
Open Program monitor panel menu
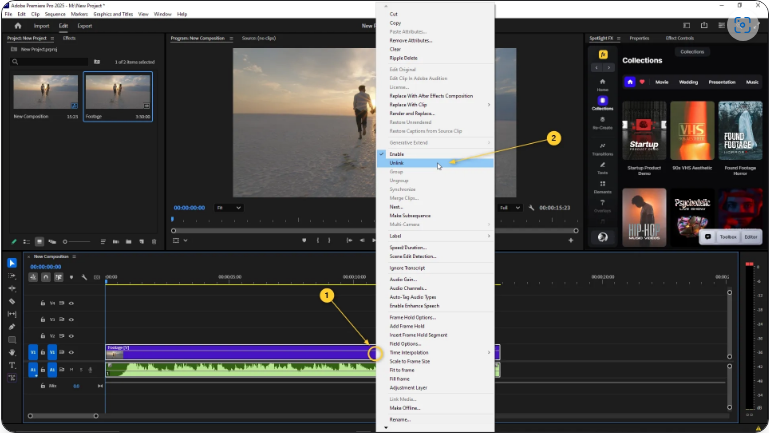pos(231,38)
